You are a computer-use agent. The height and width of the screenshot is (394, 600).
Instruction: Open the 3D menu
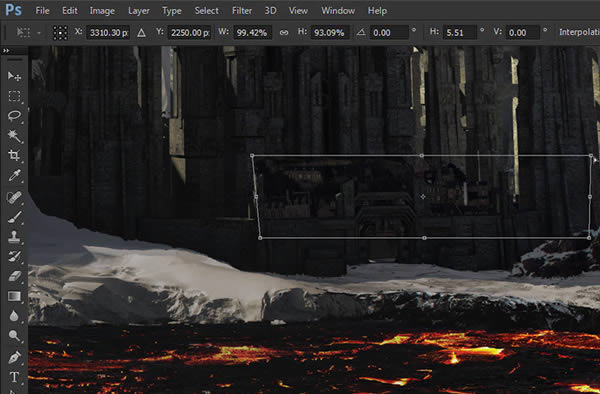(x=271, y=11)
